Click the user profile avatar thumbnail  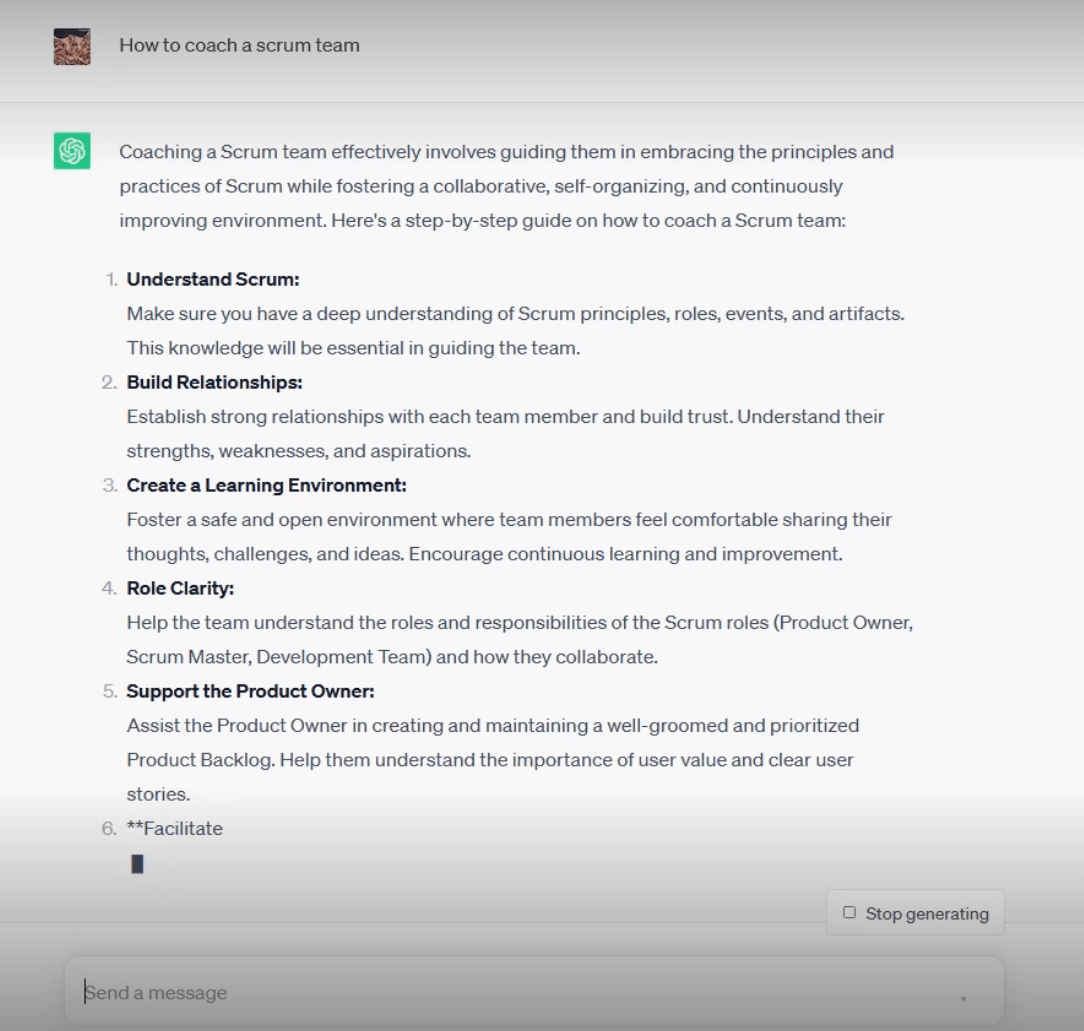tap(72, 46)
